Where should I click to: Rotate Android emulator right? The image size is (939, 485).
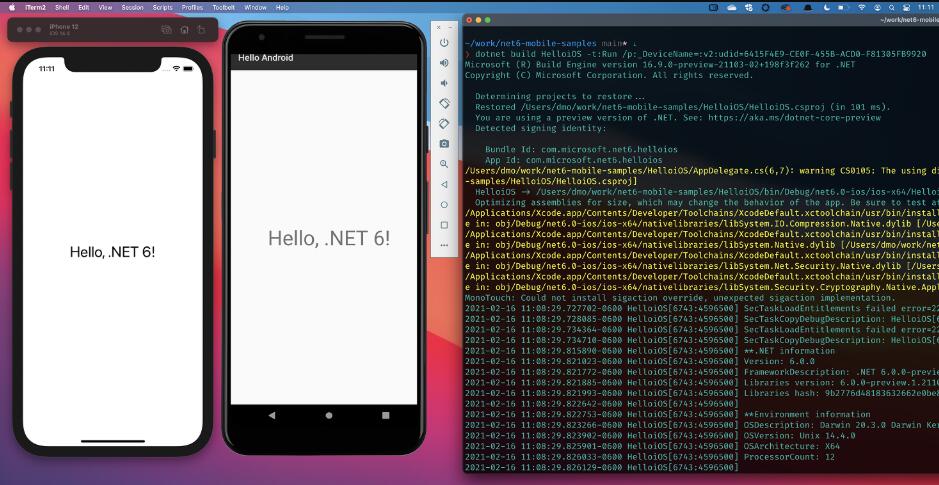pos(444,123)
